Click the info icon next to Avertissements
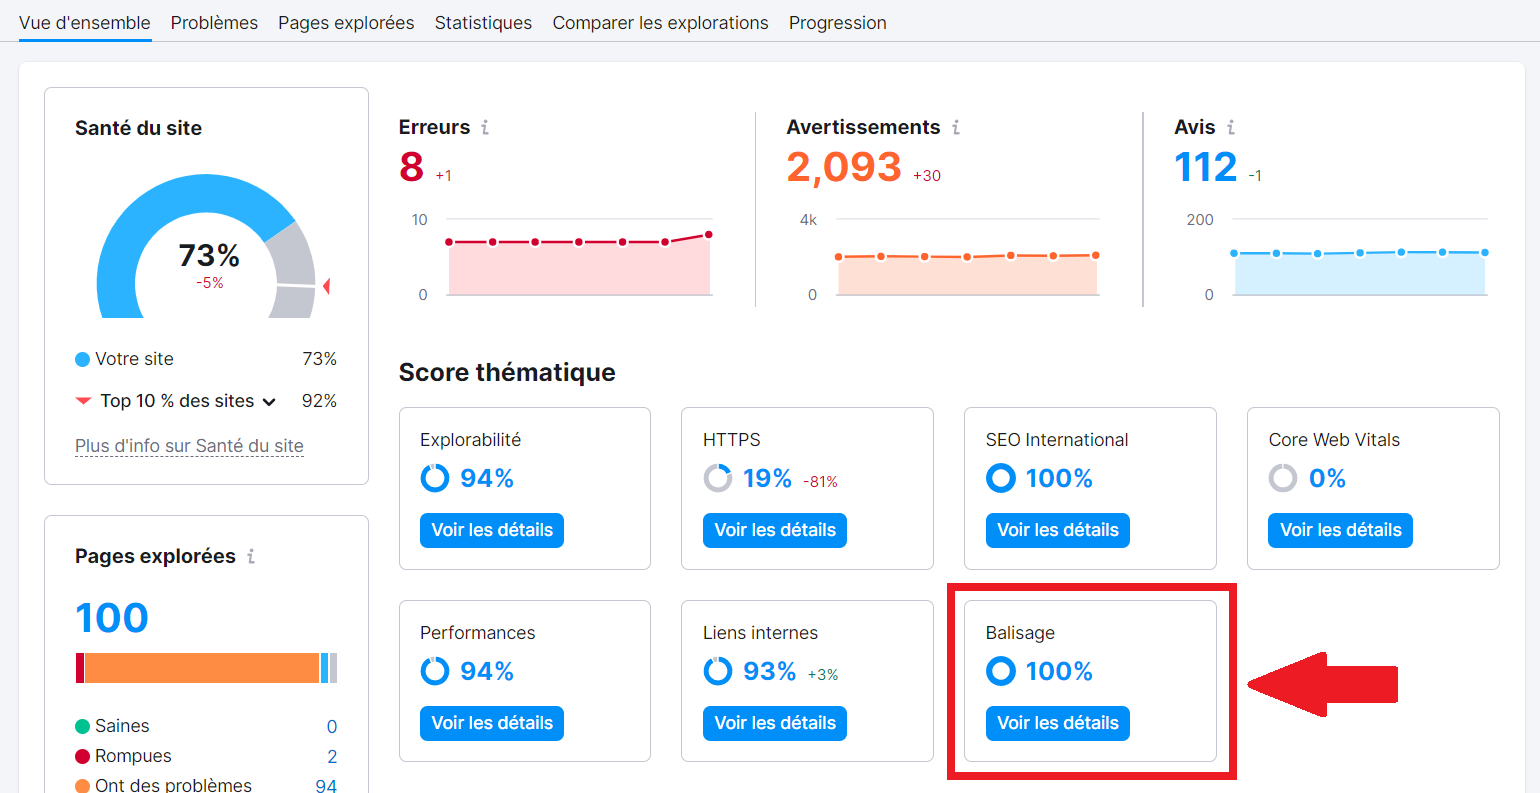The width and height of the screenshot is (1540, 793). coord(956,127)
